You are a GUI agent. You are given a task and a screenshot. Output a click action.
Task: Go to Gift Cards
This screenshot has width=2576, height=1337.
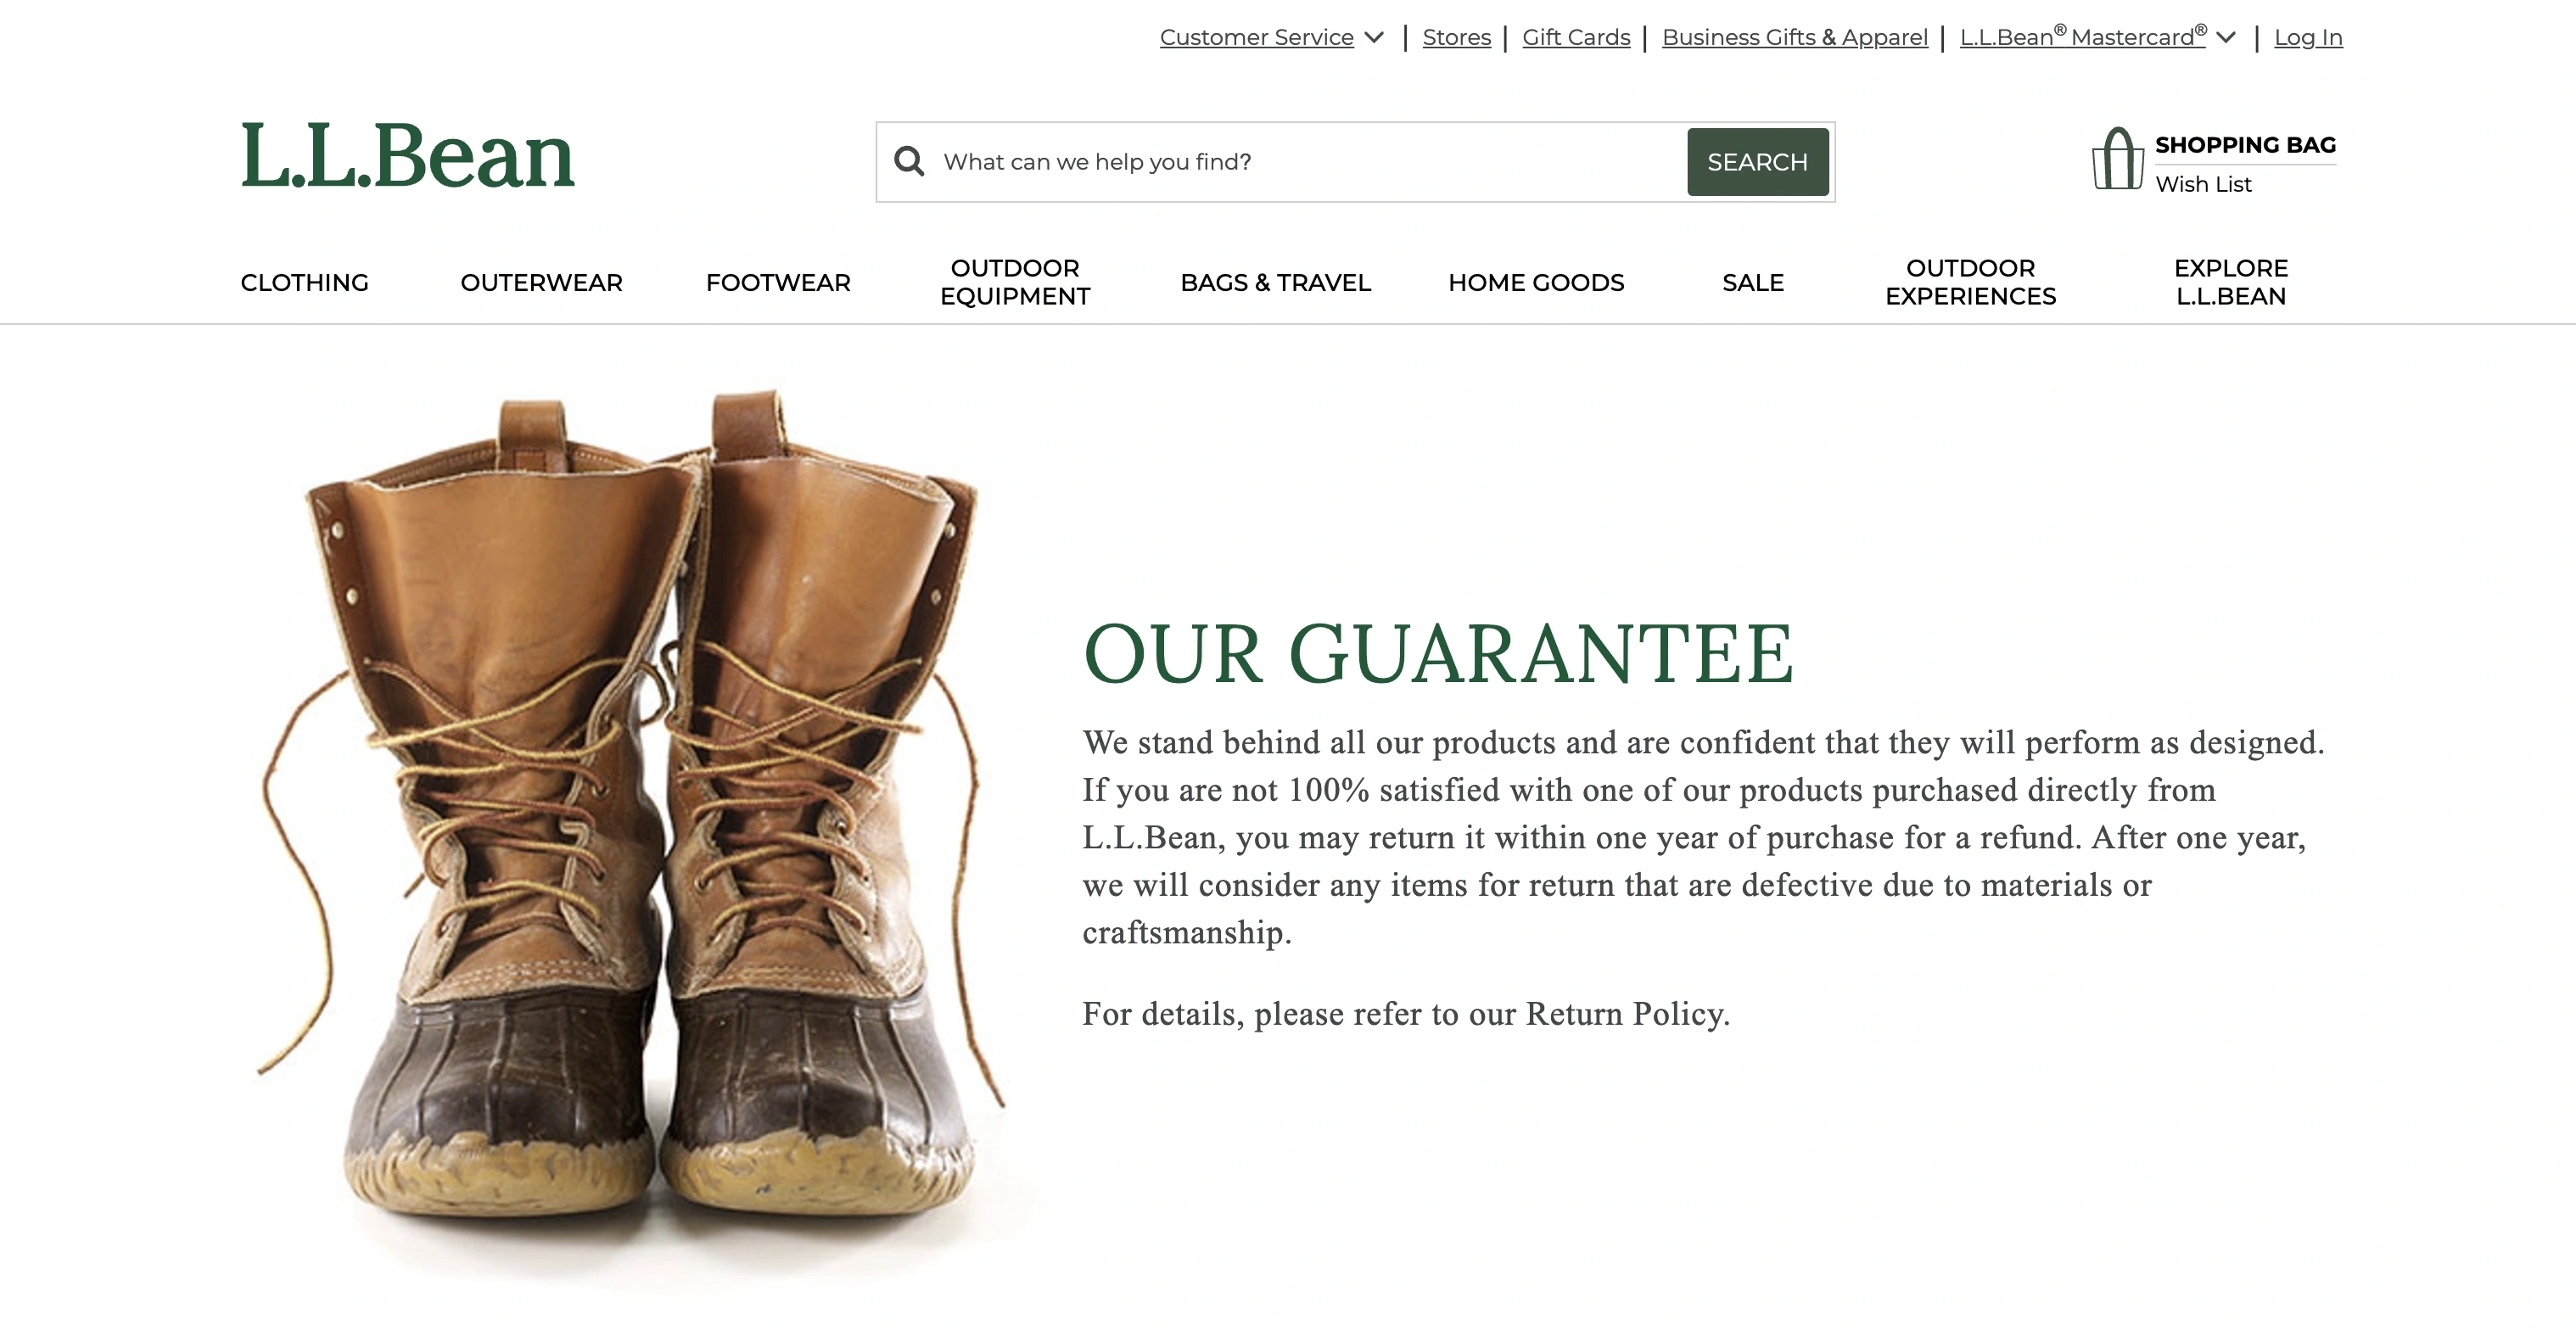1576,37
